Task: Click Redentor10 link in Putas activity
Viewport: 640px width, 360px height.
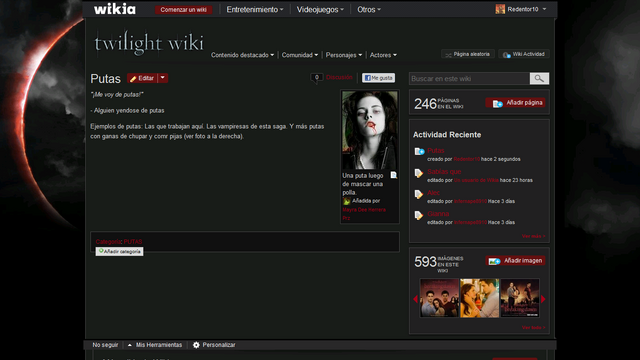Action: coord(467,159)
